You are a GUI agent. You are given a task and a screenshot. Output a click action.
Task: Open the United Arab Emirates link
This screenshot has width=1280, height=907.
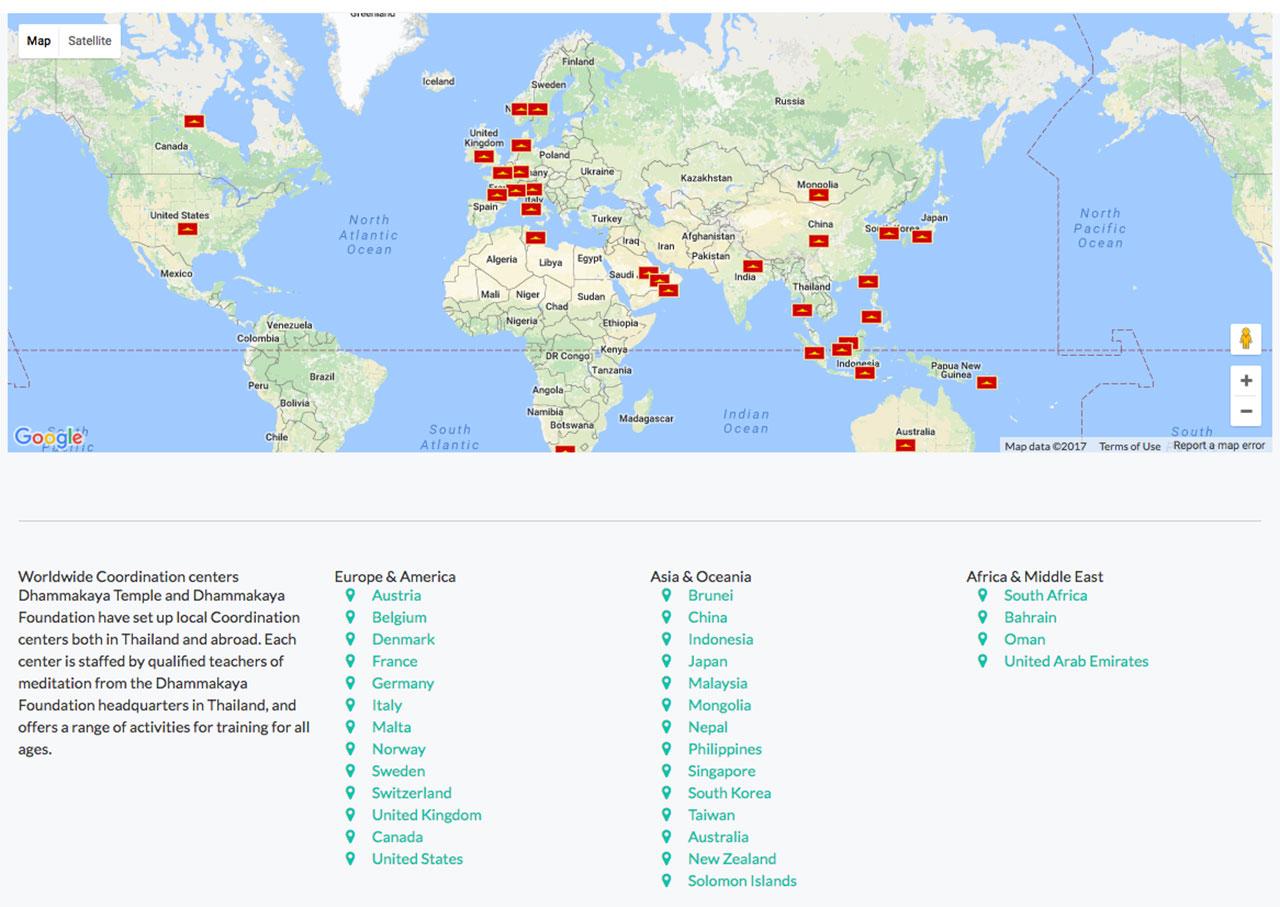[x=1076, y=661]
